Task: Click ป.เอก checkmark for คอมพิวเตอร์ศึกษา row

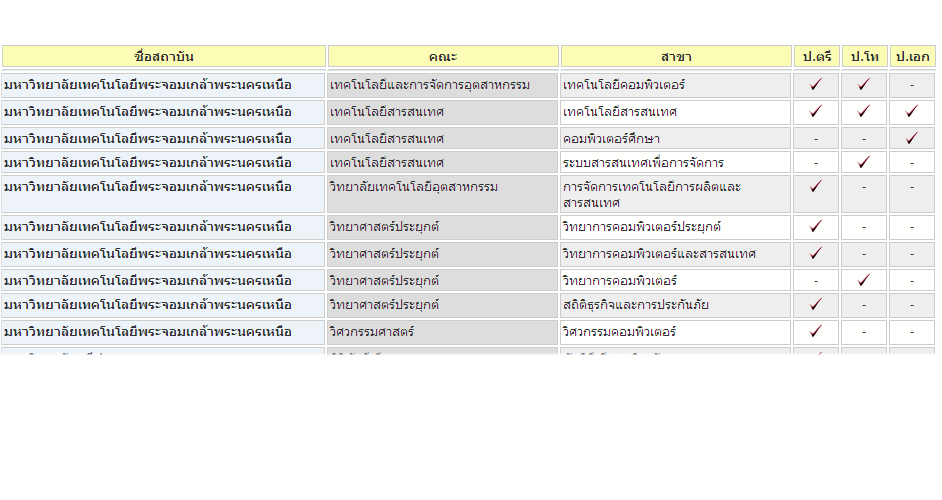Action: 911,138
